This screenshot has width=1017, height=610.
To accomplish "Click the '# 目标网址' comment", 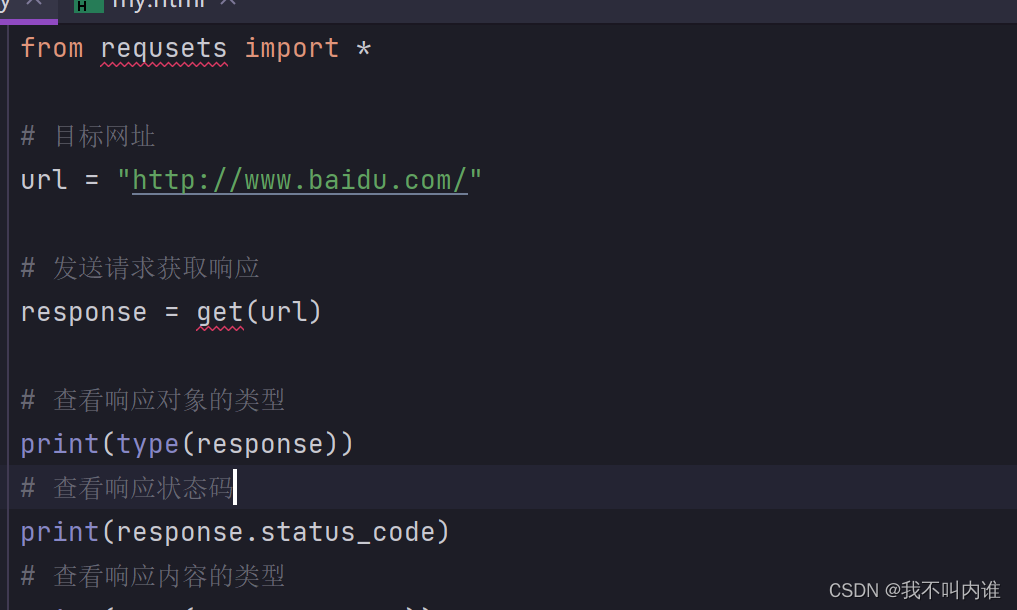I will click(x=88, y=137).
